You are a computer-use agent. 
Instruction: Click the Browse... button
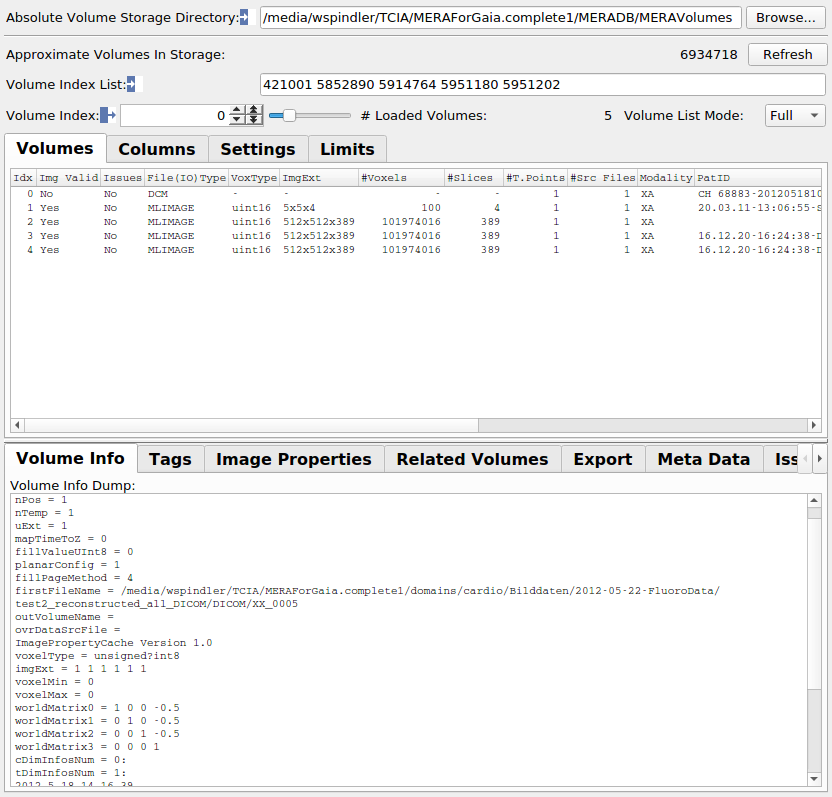tap(785, 18)
